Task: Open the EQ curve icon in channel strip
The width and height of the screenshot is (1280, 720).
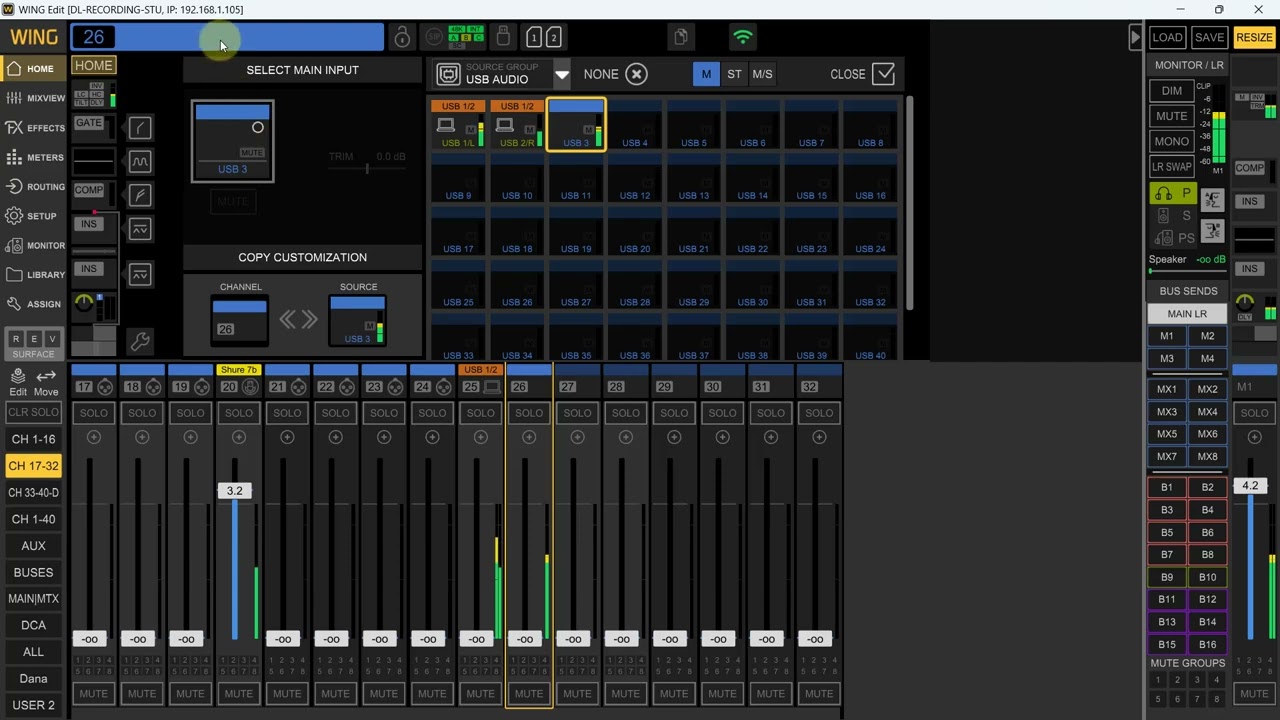Action: coord(140,161)
